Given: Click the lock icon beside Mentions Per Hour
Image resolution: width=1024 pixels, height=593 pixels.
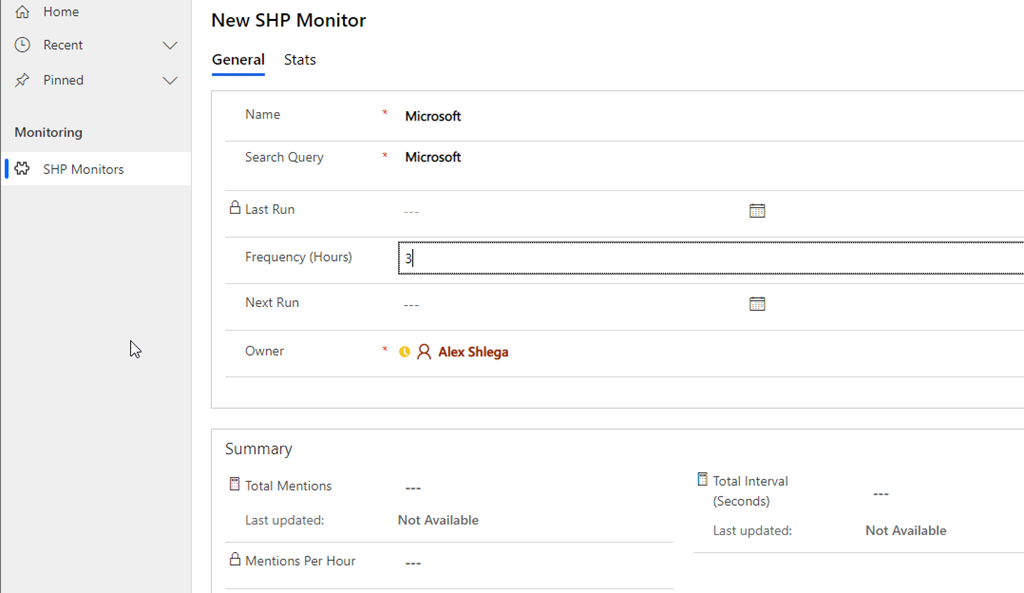Looking at the screenshot, I should click(x=235, y=559).
